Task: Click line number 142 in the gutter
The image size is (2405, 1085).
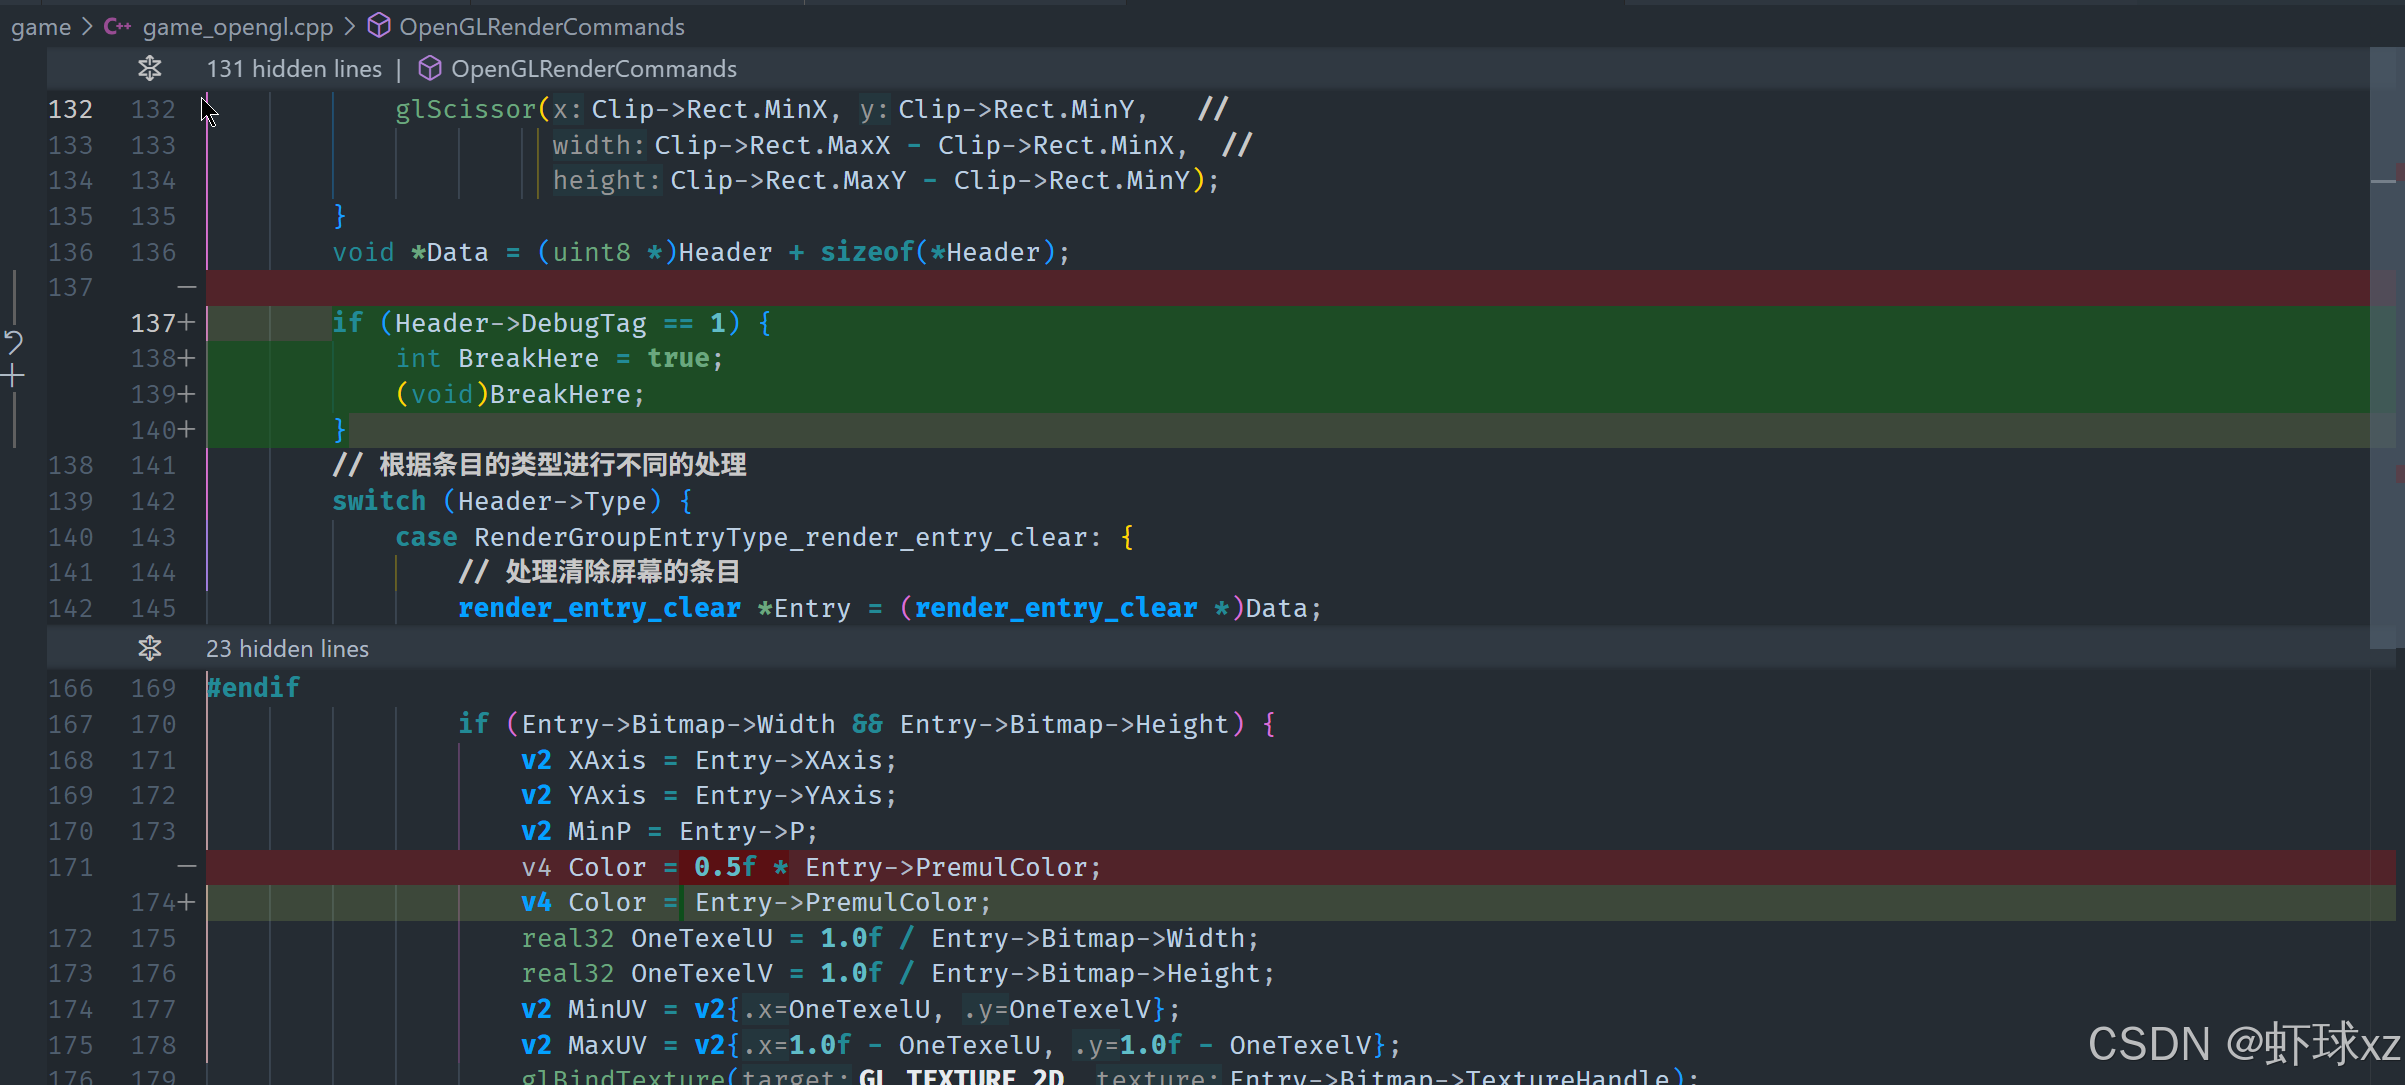Action: [70, 608]
